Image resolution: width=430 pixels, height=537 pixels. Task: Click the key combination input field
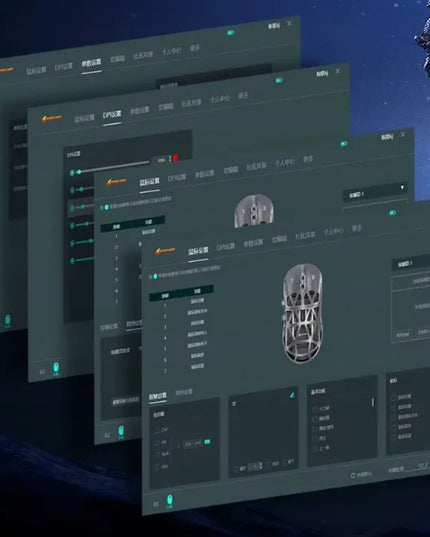click(x=193, y=444)
